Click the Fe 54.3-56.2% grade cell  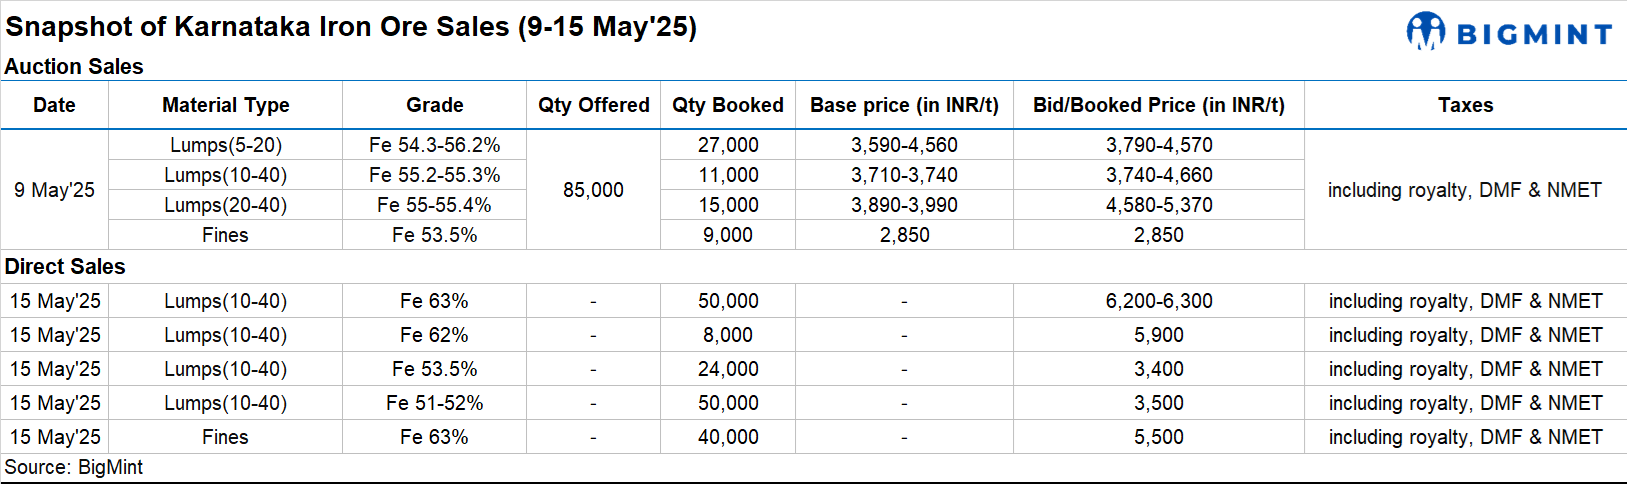click(x=434, y=145)
